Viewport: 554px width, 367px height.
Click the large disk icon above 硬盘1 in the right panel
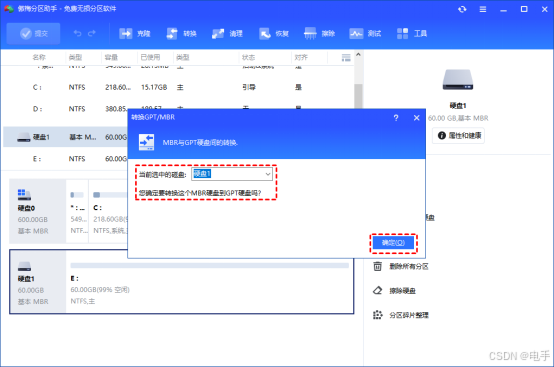click(458, 80)
